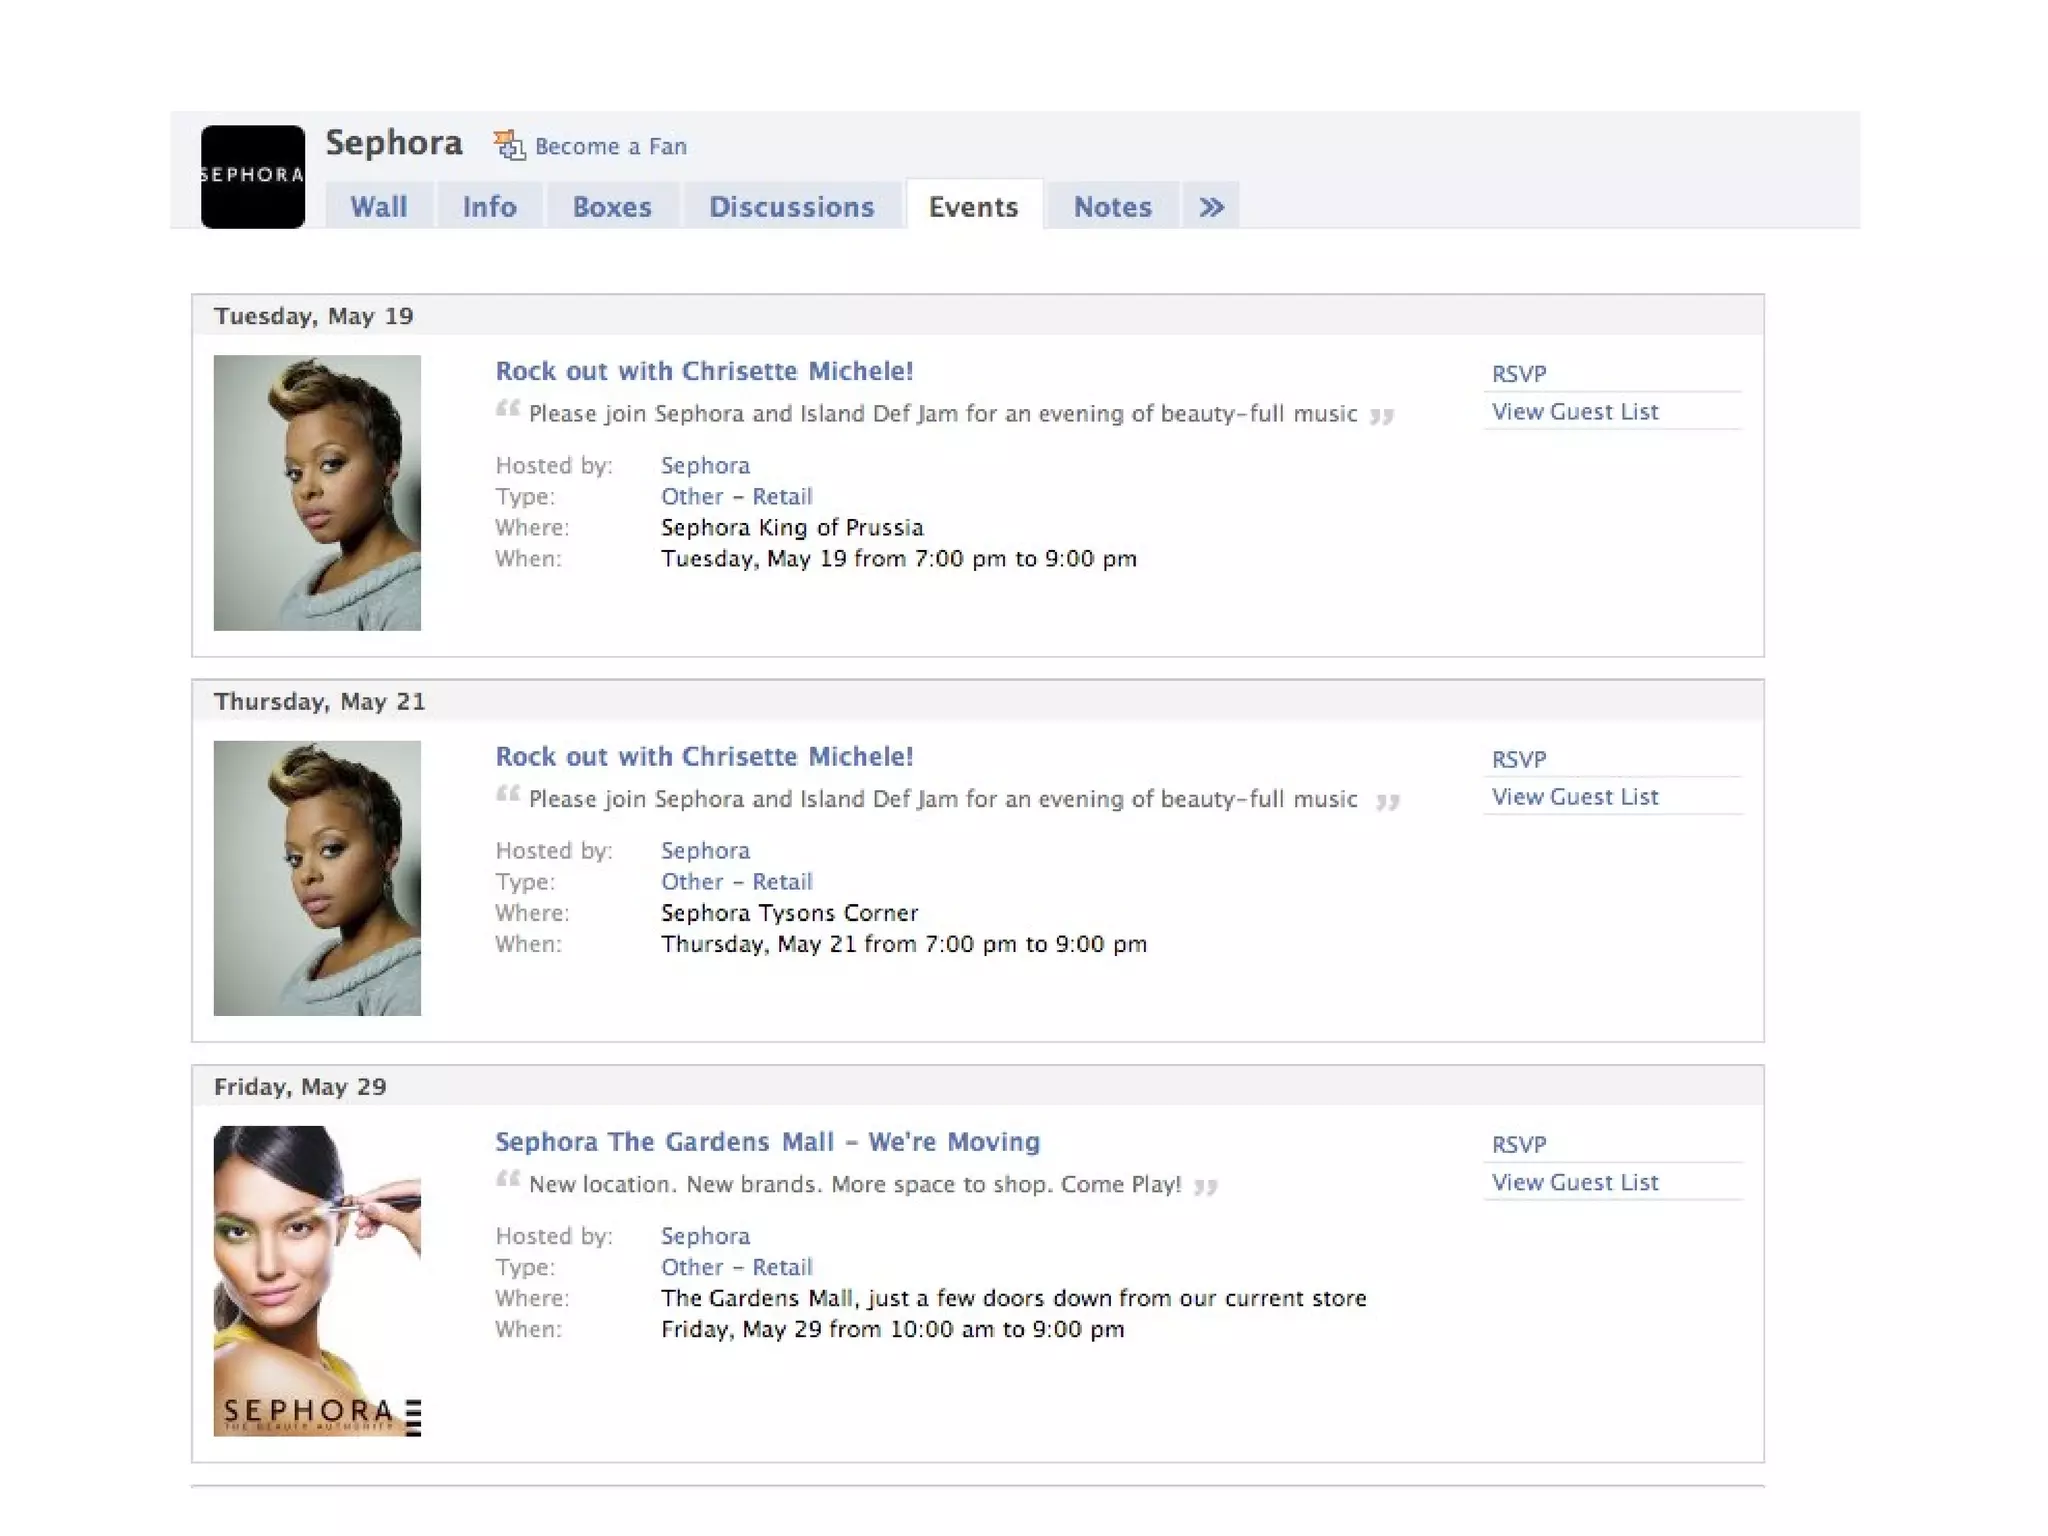This screenshot has height=1536, width=2048.
Task: Expand more tabs with double-chevron
Action: [x=1211, y=207]
